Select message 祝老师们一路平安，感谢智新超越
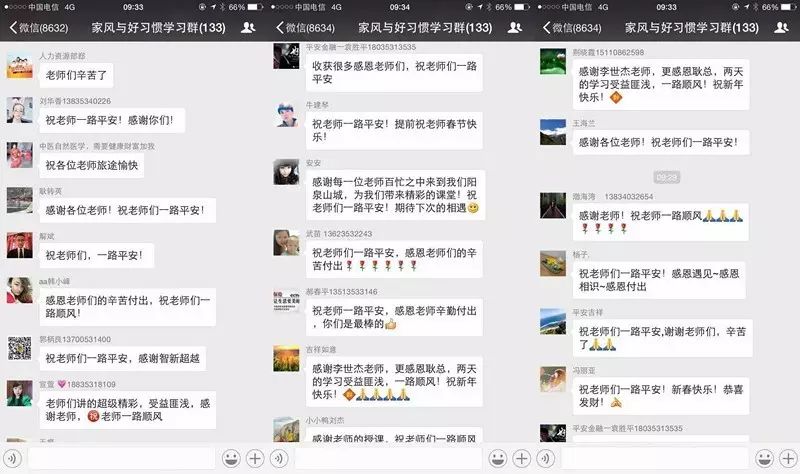The width and height of the screenshot is (800, 474). point(123,358)
